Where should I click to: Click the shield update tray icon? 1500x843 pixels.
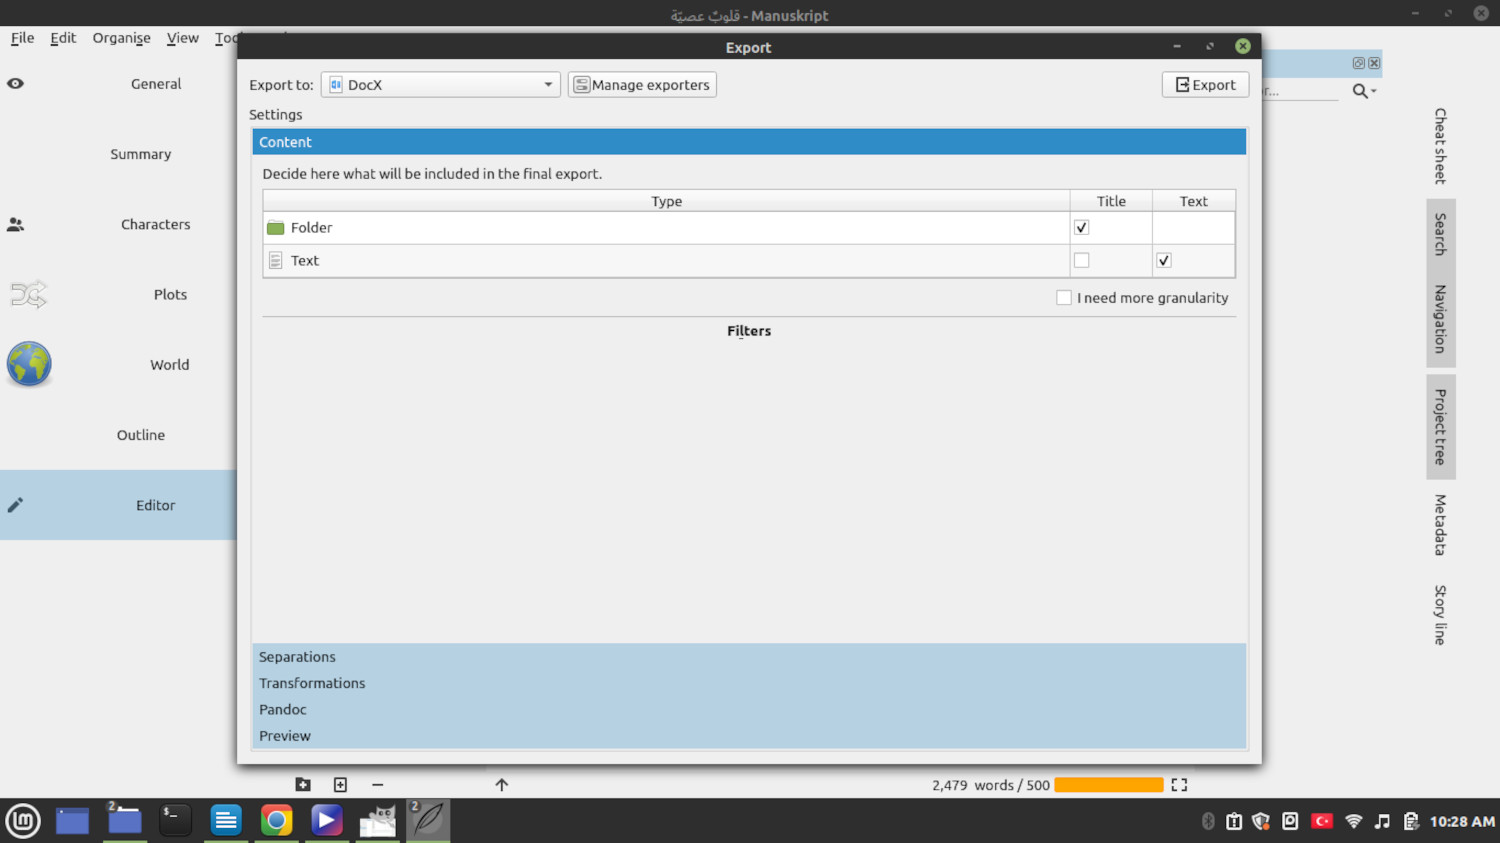point(1261,821)
